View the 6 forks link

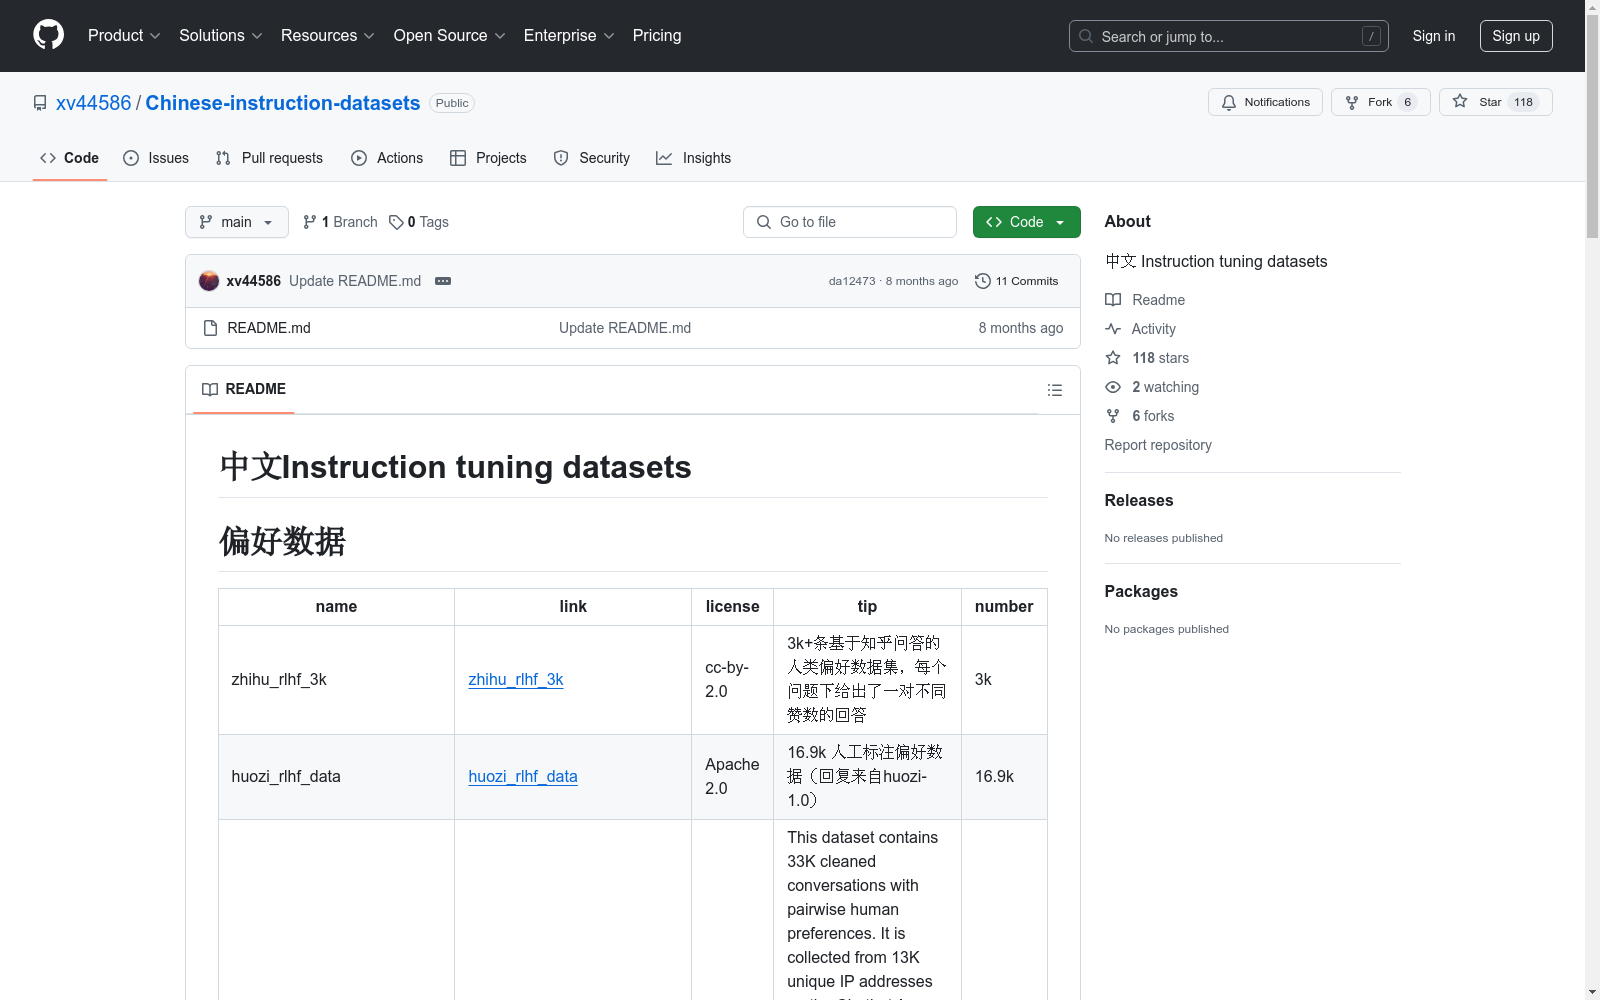click(x=1140, y=416)
